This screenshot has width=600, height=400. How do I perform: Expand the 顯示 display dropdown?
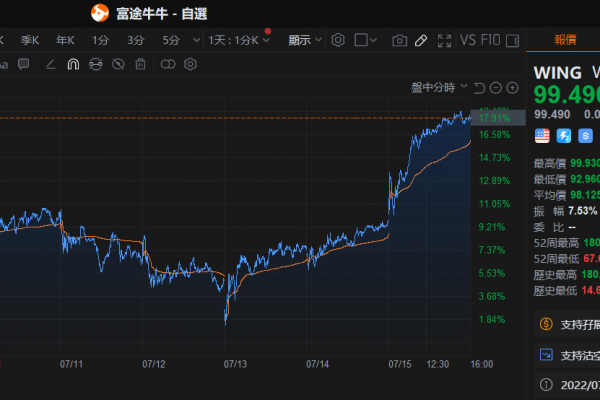click(x=304, y=40)
